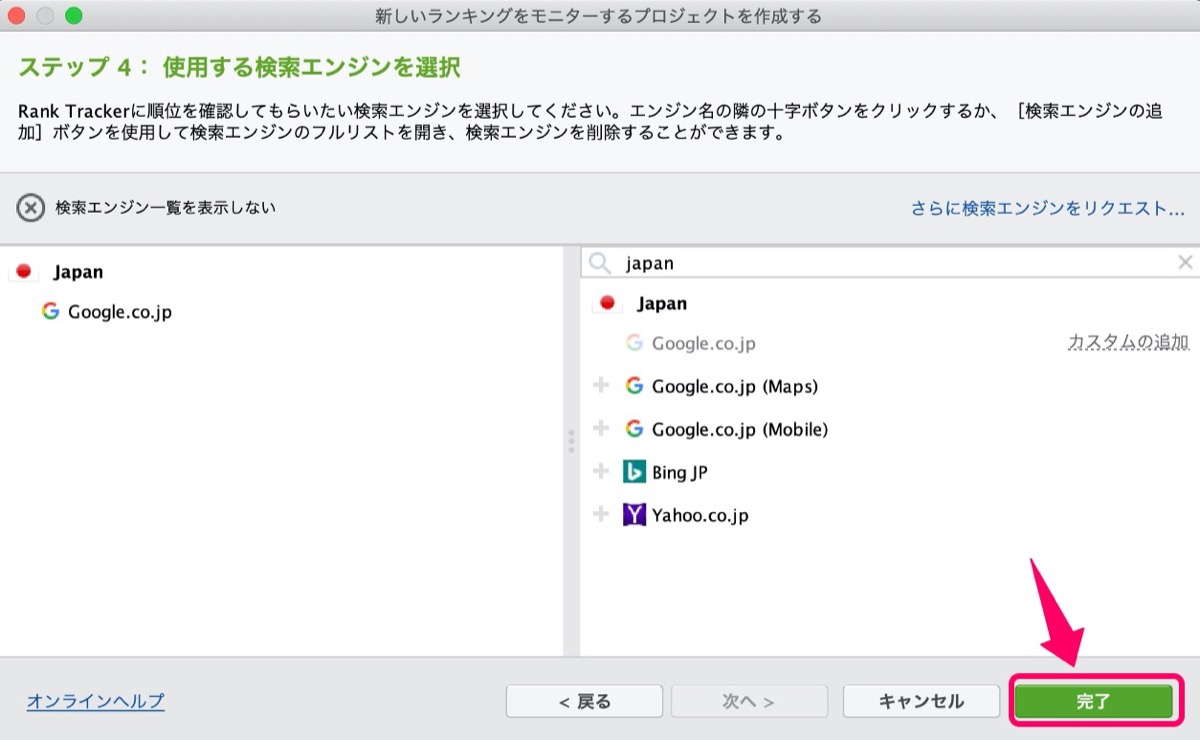Add Yahoo.co.jp with its plus icon

point(601,514)
